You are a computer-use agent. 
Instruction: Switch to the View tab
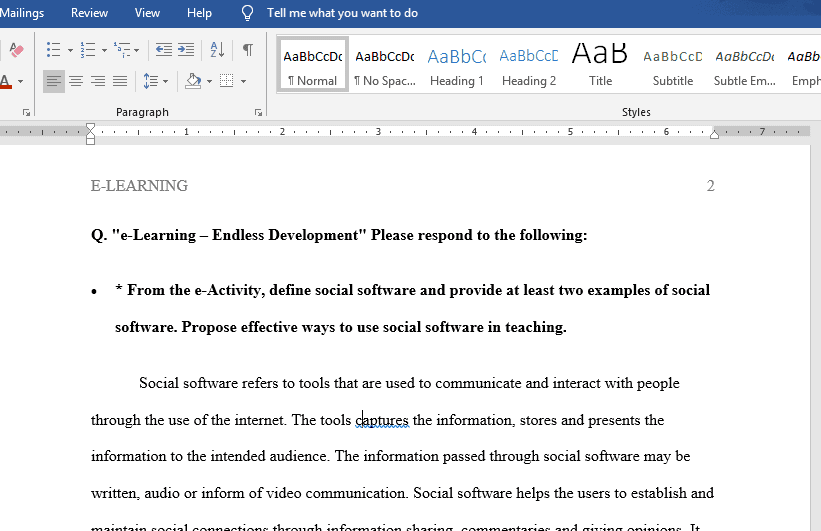point(147,13)
